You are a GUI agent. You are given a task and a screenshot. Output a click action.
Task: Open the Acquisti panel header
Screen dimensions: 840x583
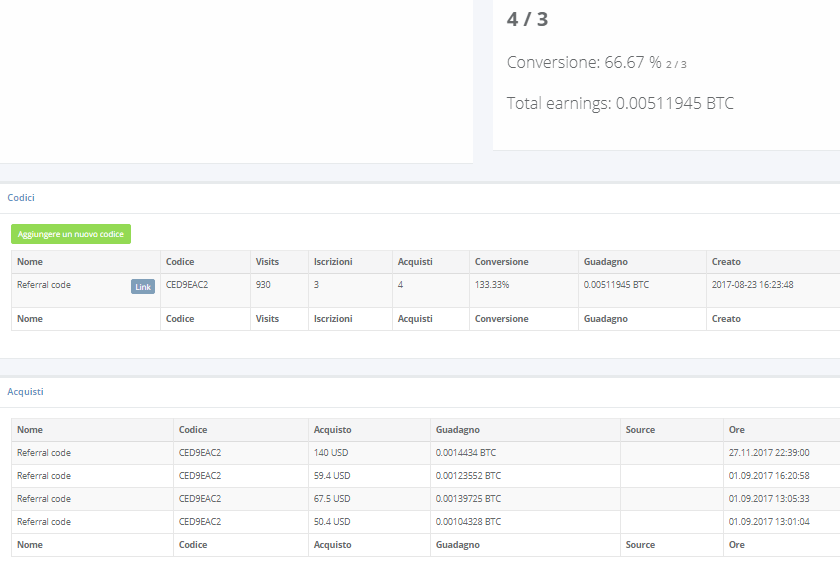pyautogui.click(x=24, y=391)
